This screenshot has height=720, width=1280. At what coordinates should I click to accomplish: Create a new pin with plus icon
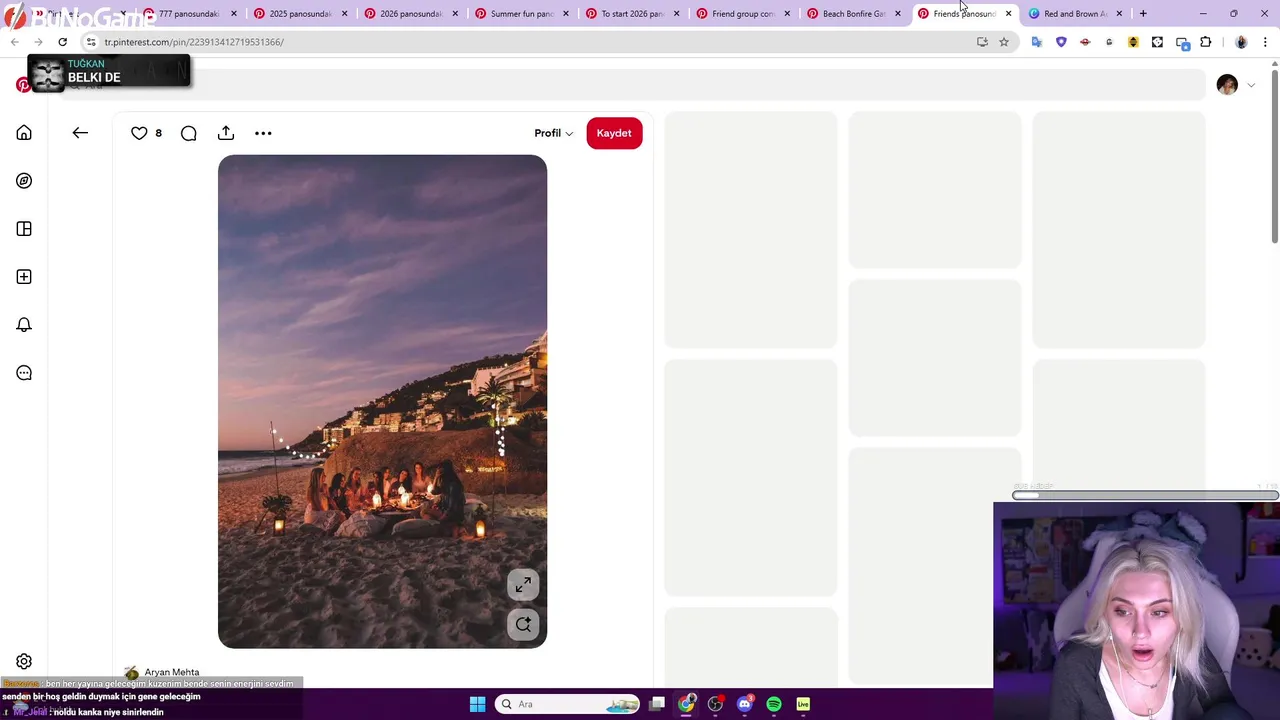click(x=24, y=277)
